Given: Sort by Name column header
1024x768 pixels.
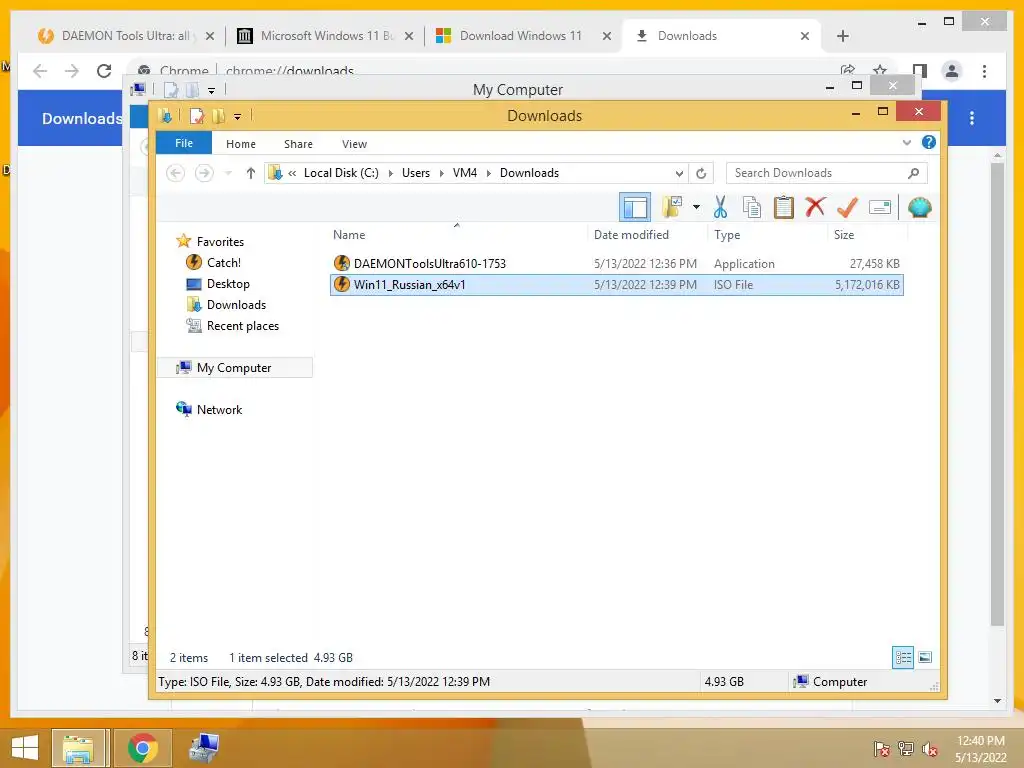Looking at the screenshot, I should coord(349,234).
